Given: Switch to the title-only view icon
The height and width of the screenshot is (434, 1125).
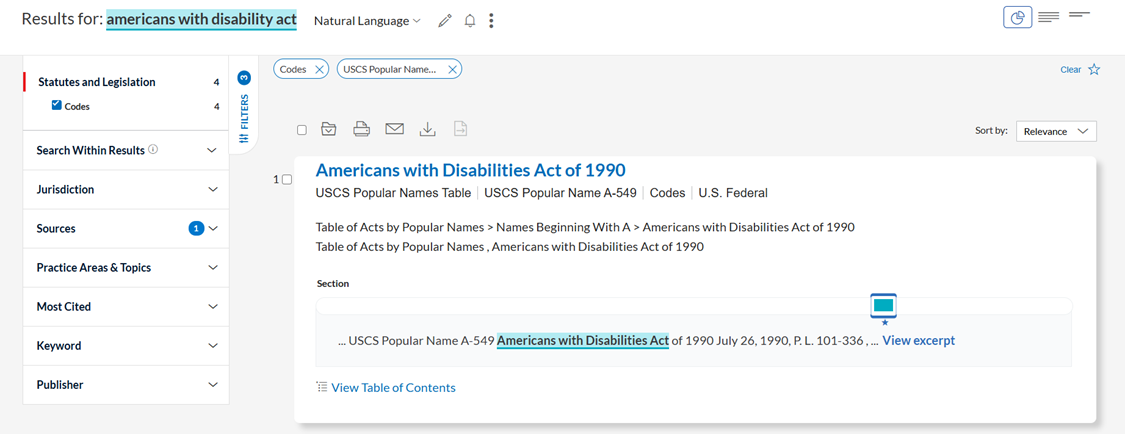Looking at the screenshot, I should (1079, 14).
